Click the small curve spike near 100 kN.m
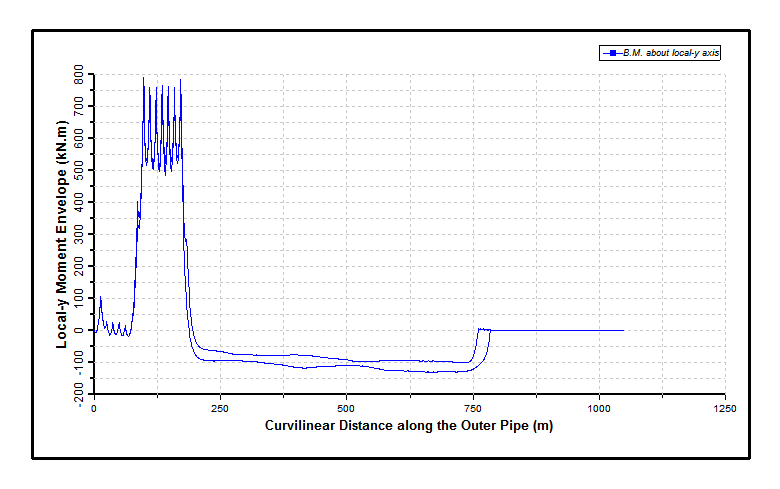This screenshot has height=489, width=780. click(100, 297)
